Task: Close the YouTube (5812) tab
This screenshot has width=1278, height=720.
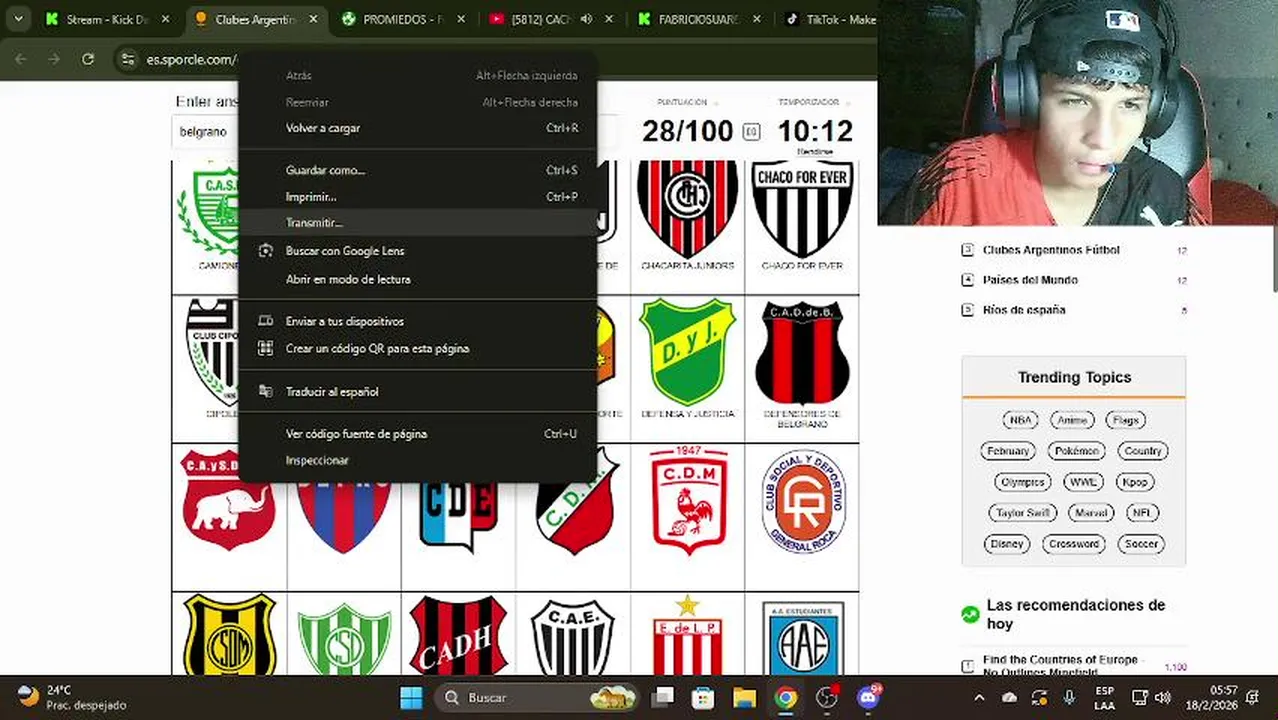Action: pos(609,19)
